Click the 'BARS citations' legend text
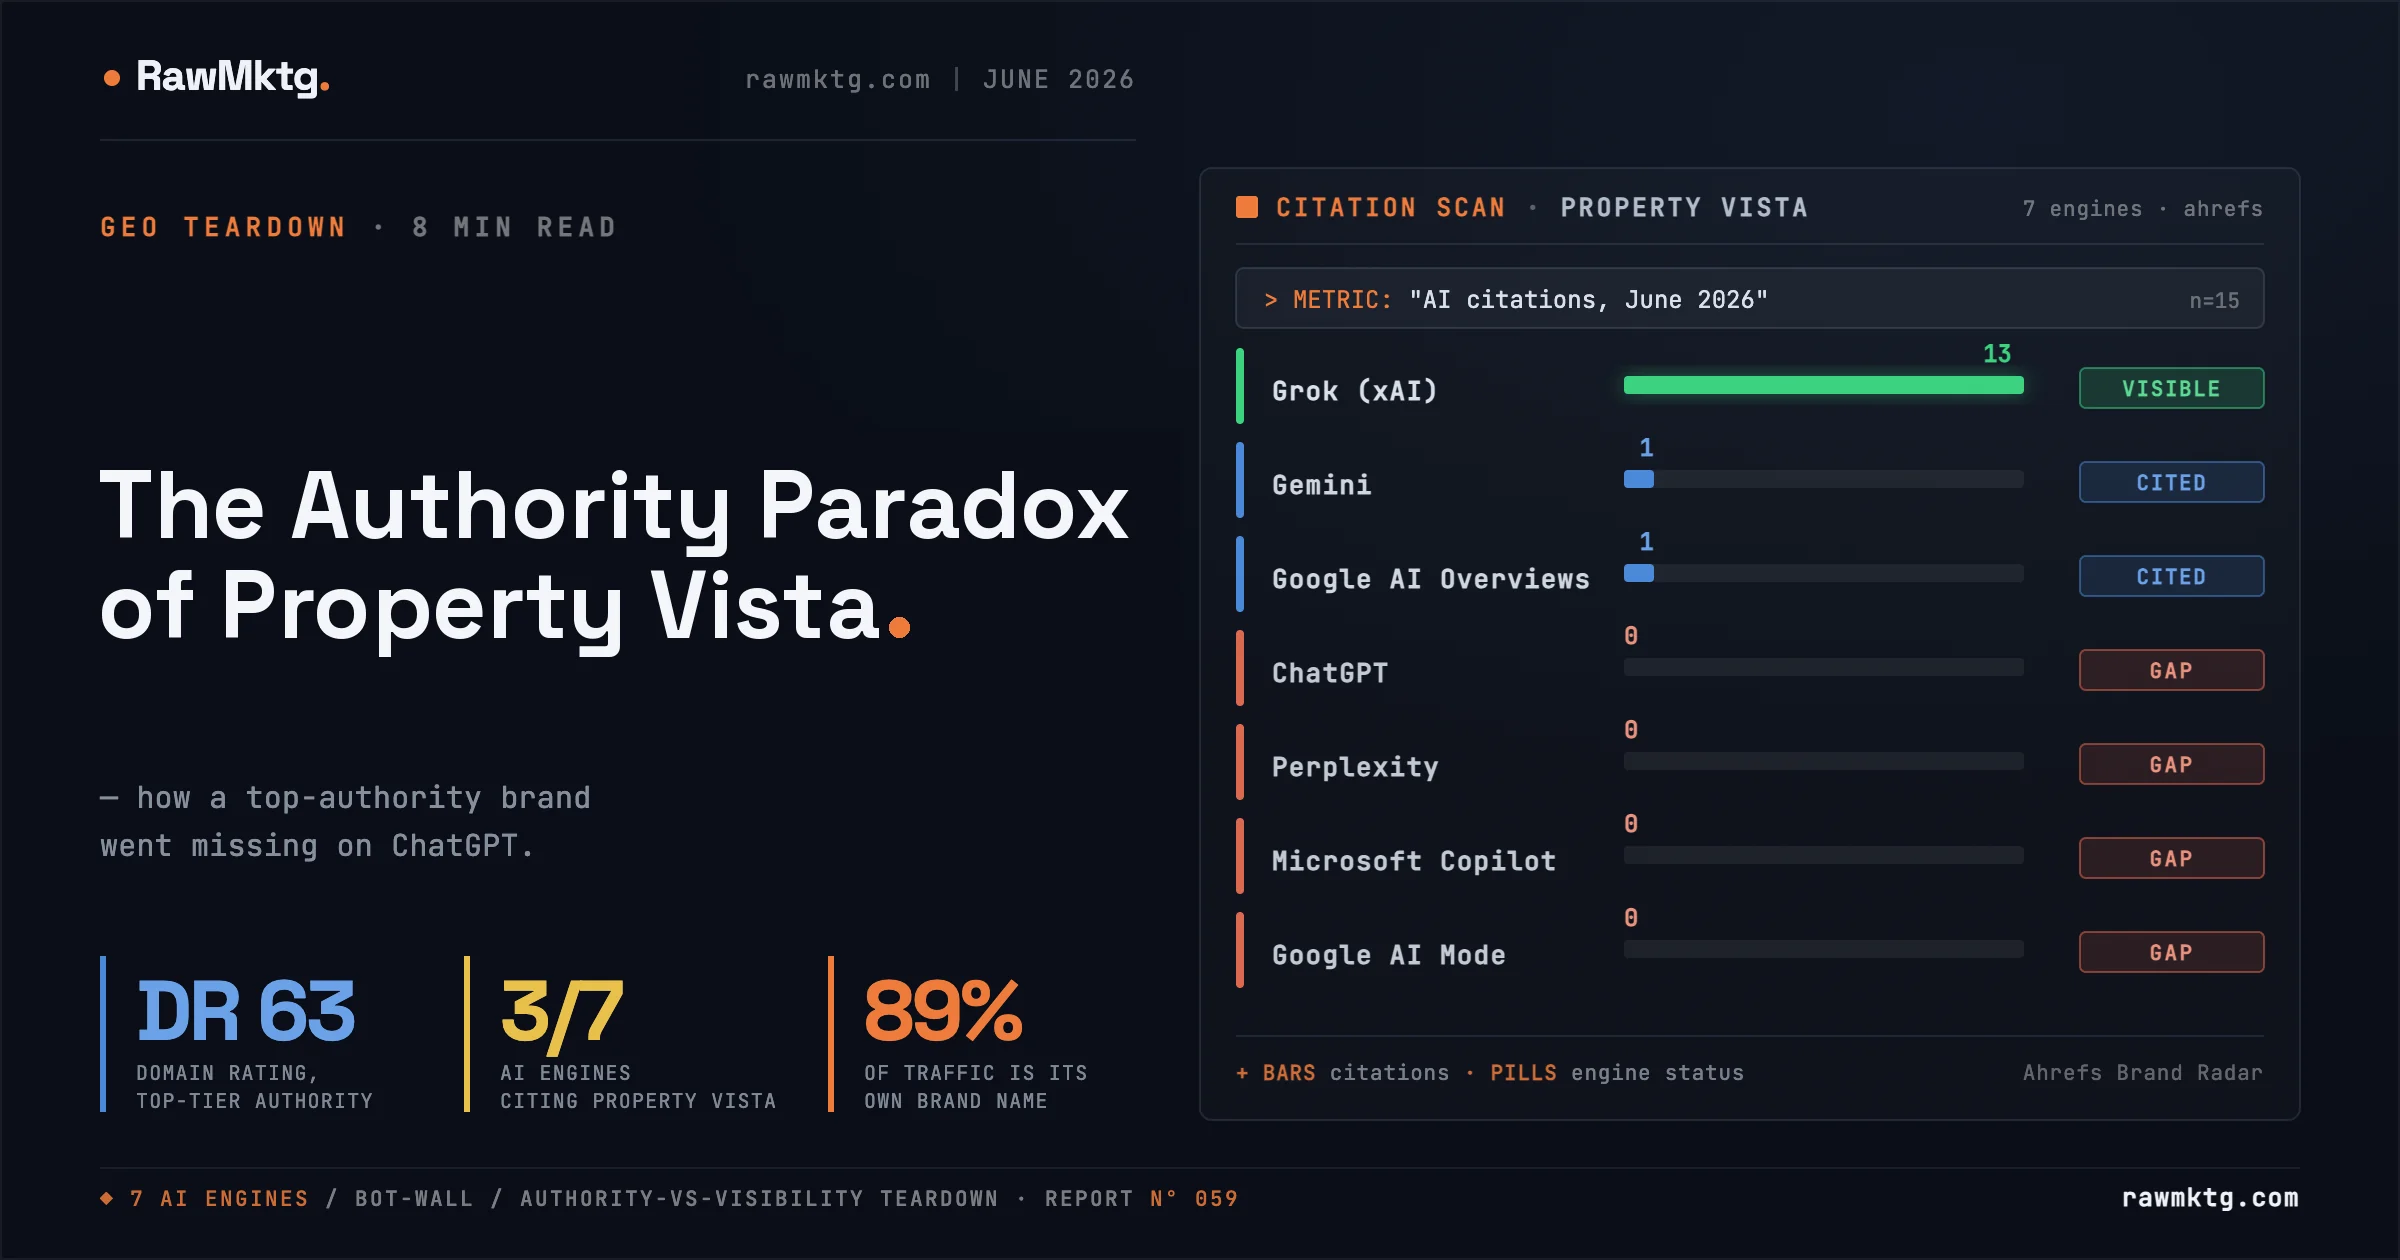 point(1355,1072)
